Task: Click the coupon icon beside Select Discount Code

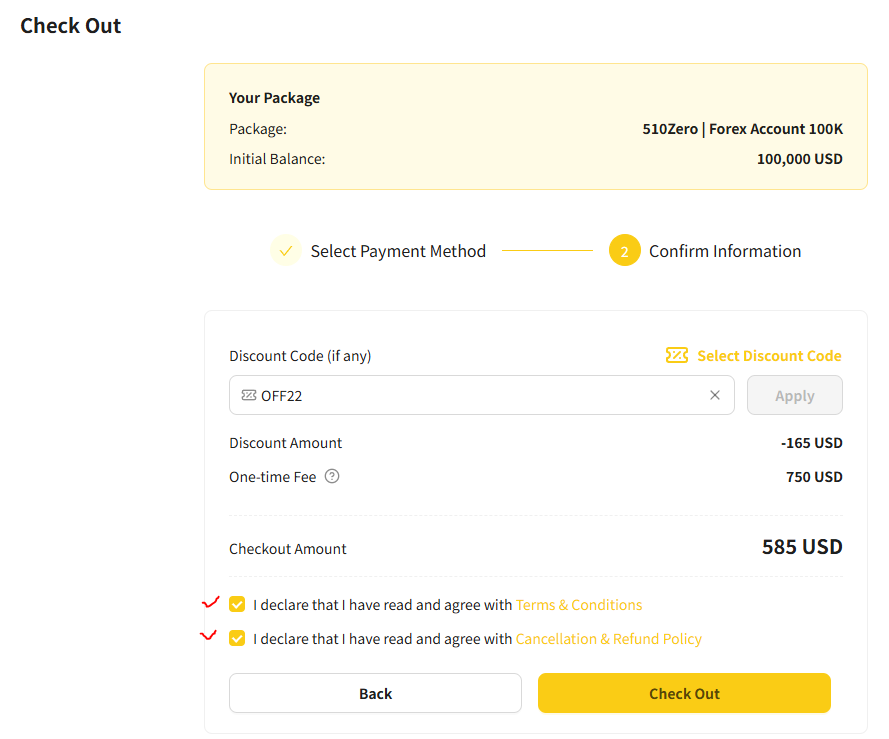Action: pyautogui.click(x=676, y=356)
